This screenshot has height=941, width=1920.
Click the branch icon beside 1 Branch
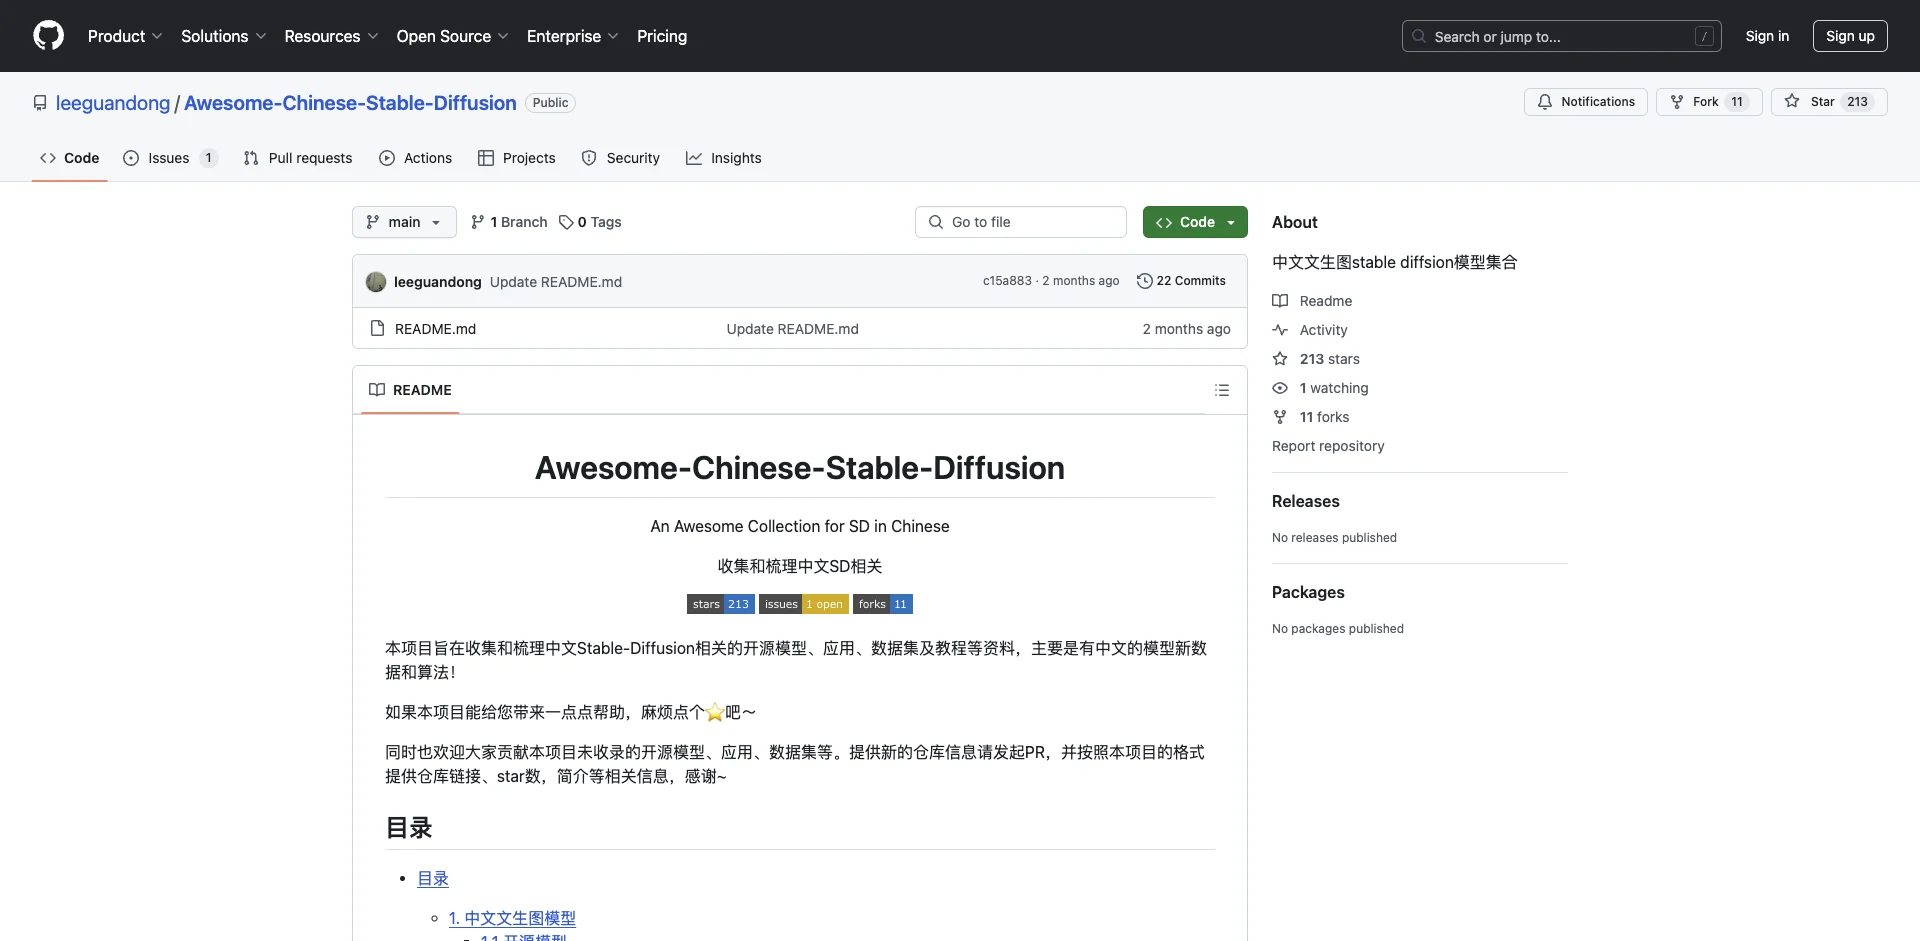point(478,222)
